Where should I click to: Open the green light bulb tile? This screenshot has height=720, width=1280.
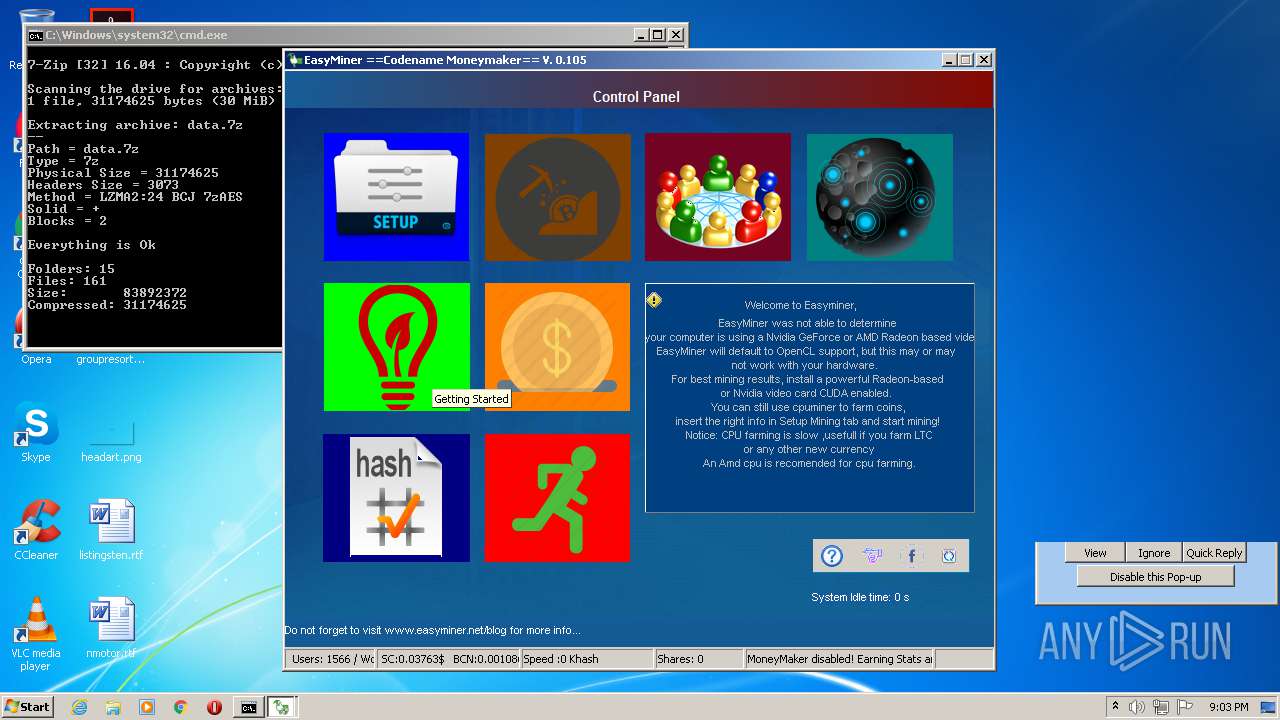click(396, 347)
